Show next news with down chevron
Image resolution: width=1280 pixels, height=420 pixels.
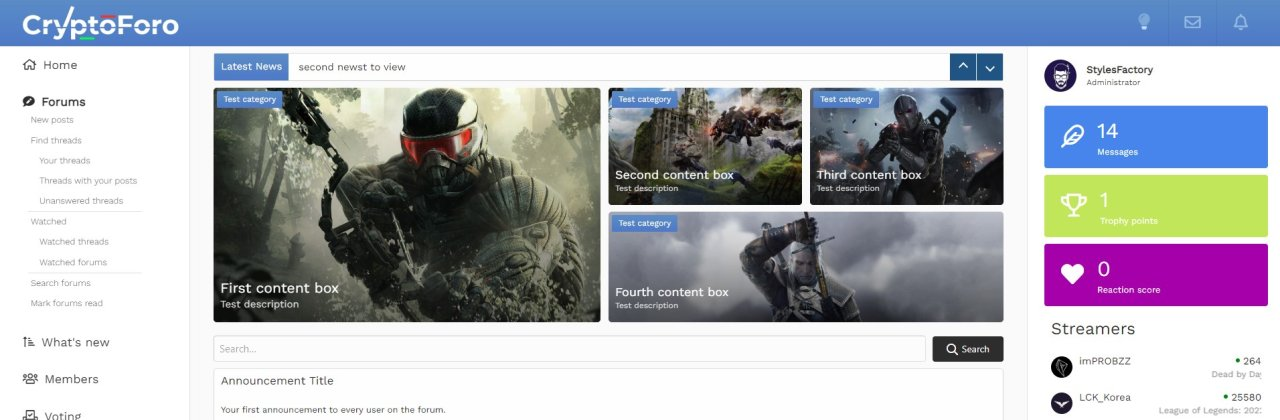pos(990,67)
